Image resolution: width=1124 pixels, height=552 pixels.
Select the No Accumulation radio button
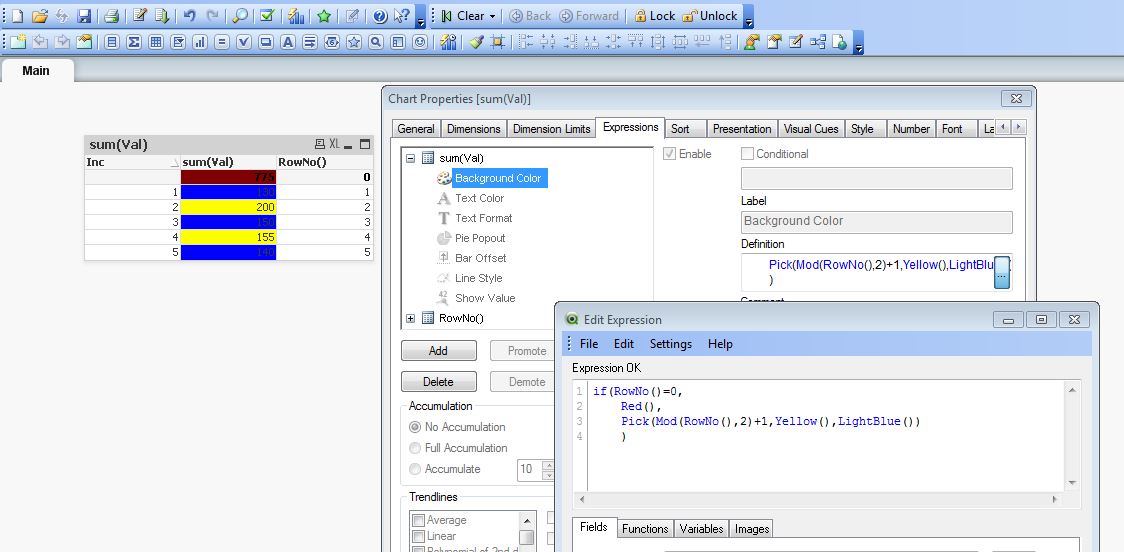tap(415, 427)
